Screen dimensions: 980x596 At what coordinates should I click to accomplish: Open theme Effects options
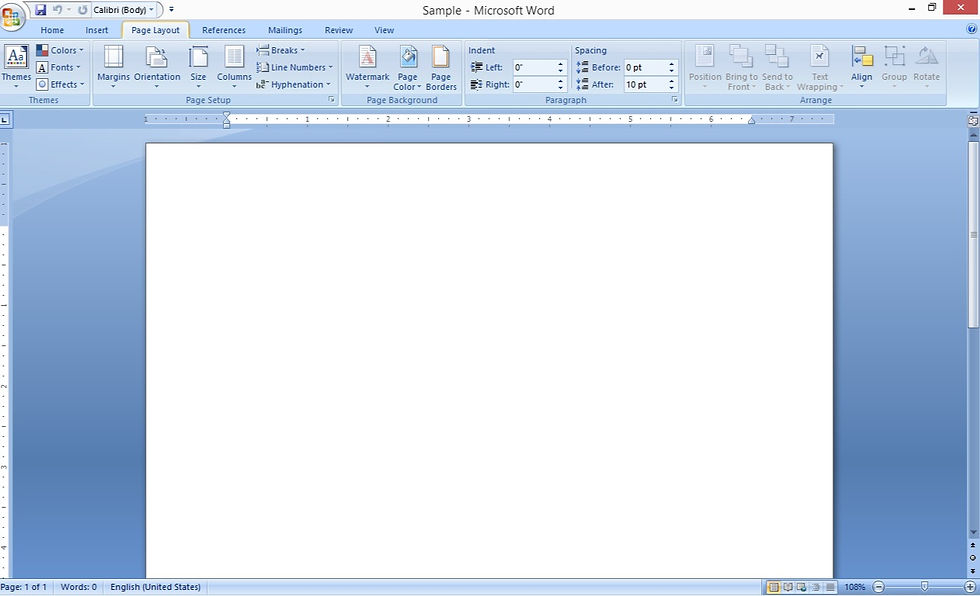point(60,84)
